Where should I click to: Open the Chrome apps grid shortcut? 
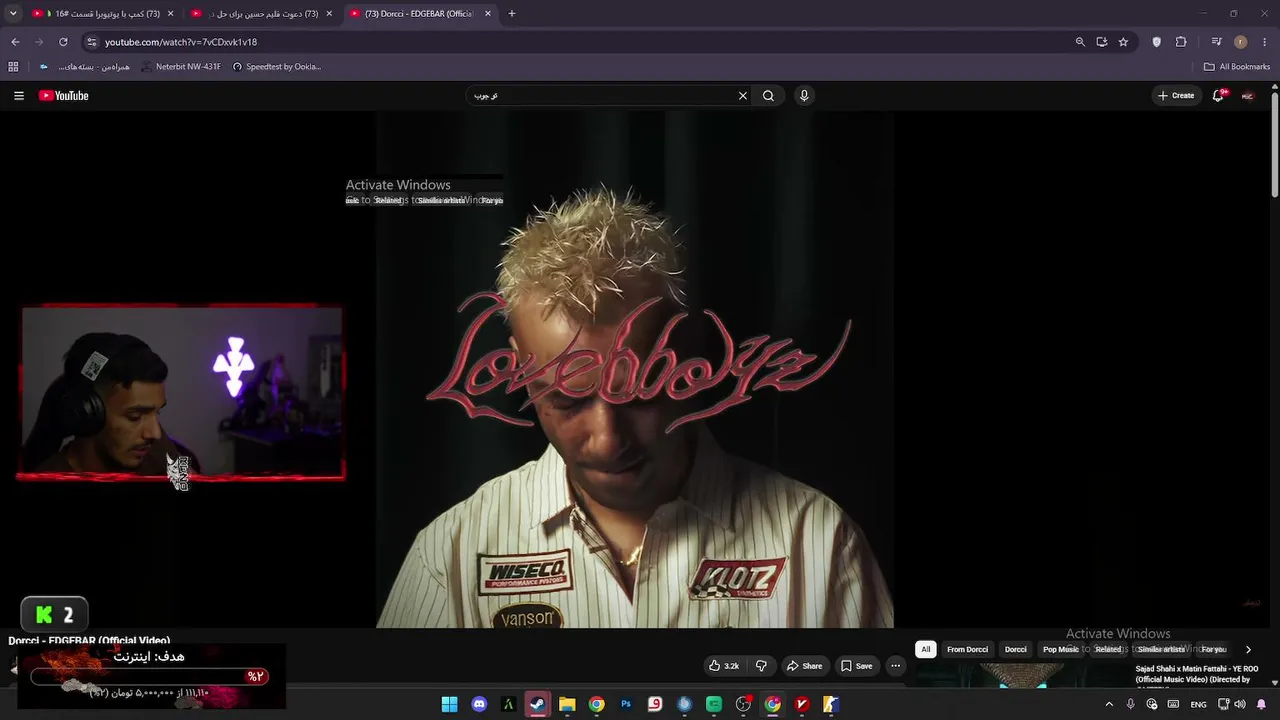[x=13, y=67]
